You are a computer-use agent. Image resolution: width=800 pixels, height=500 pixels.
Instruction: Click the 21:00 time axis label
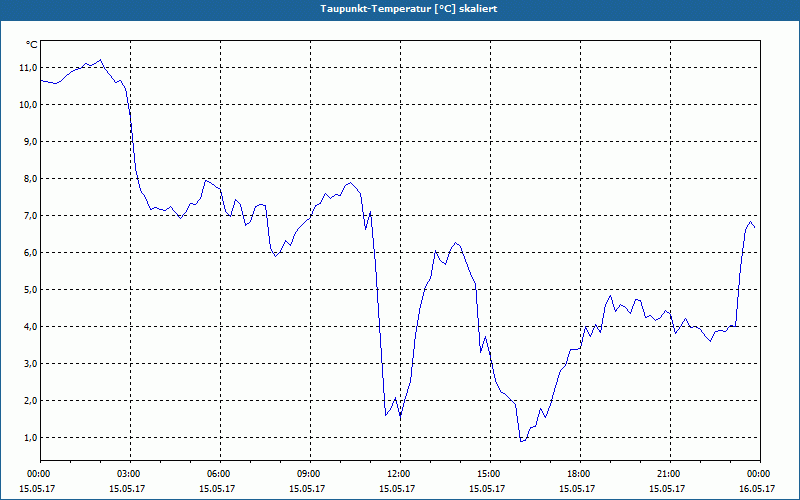(670, 474)
